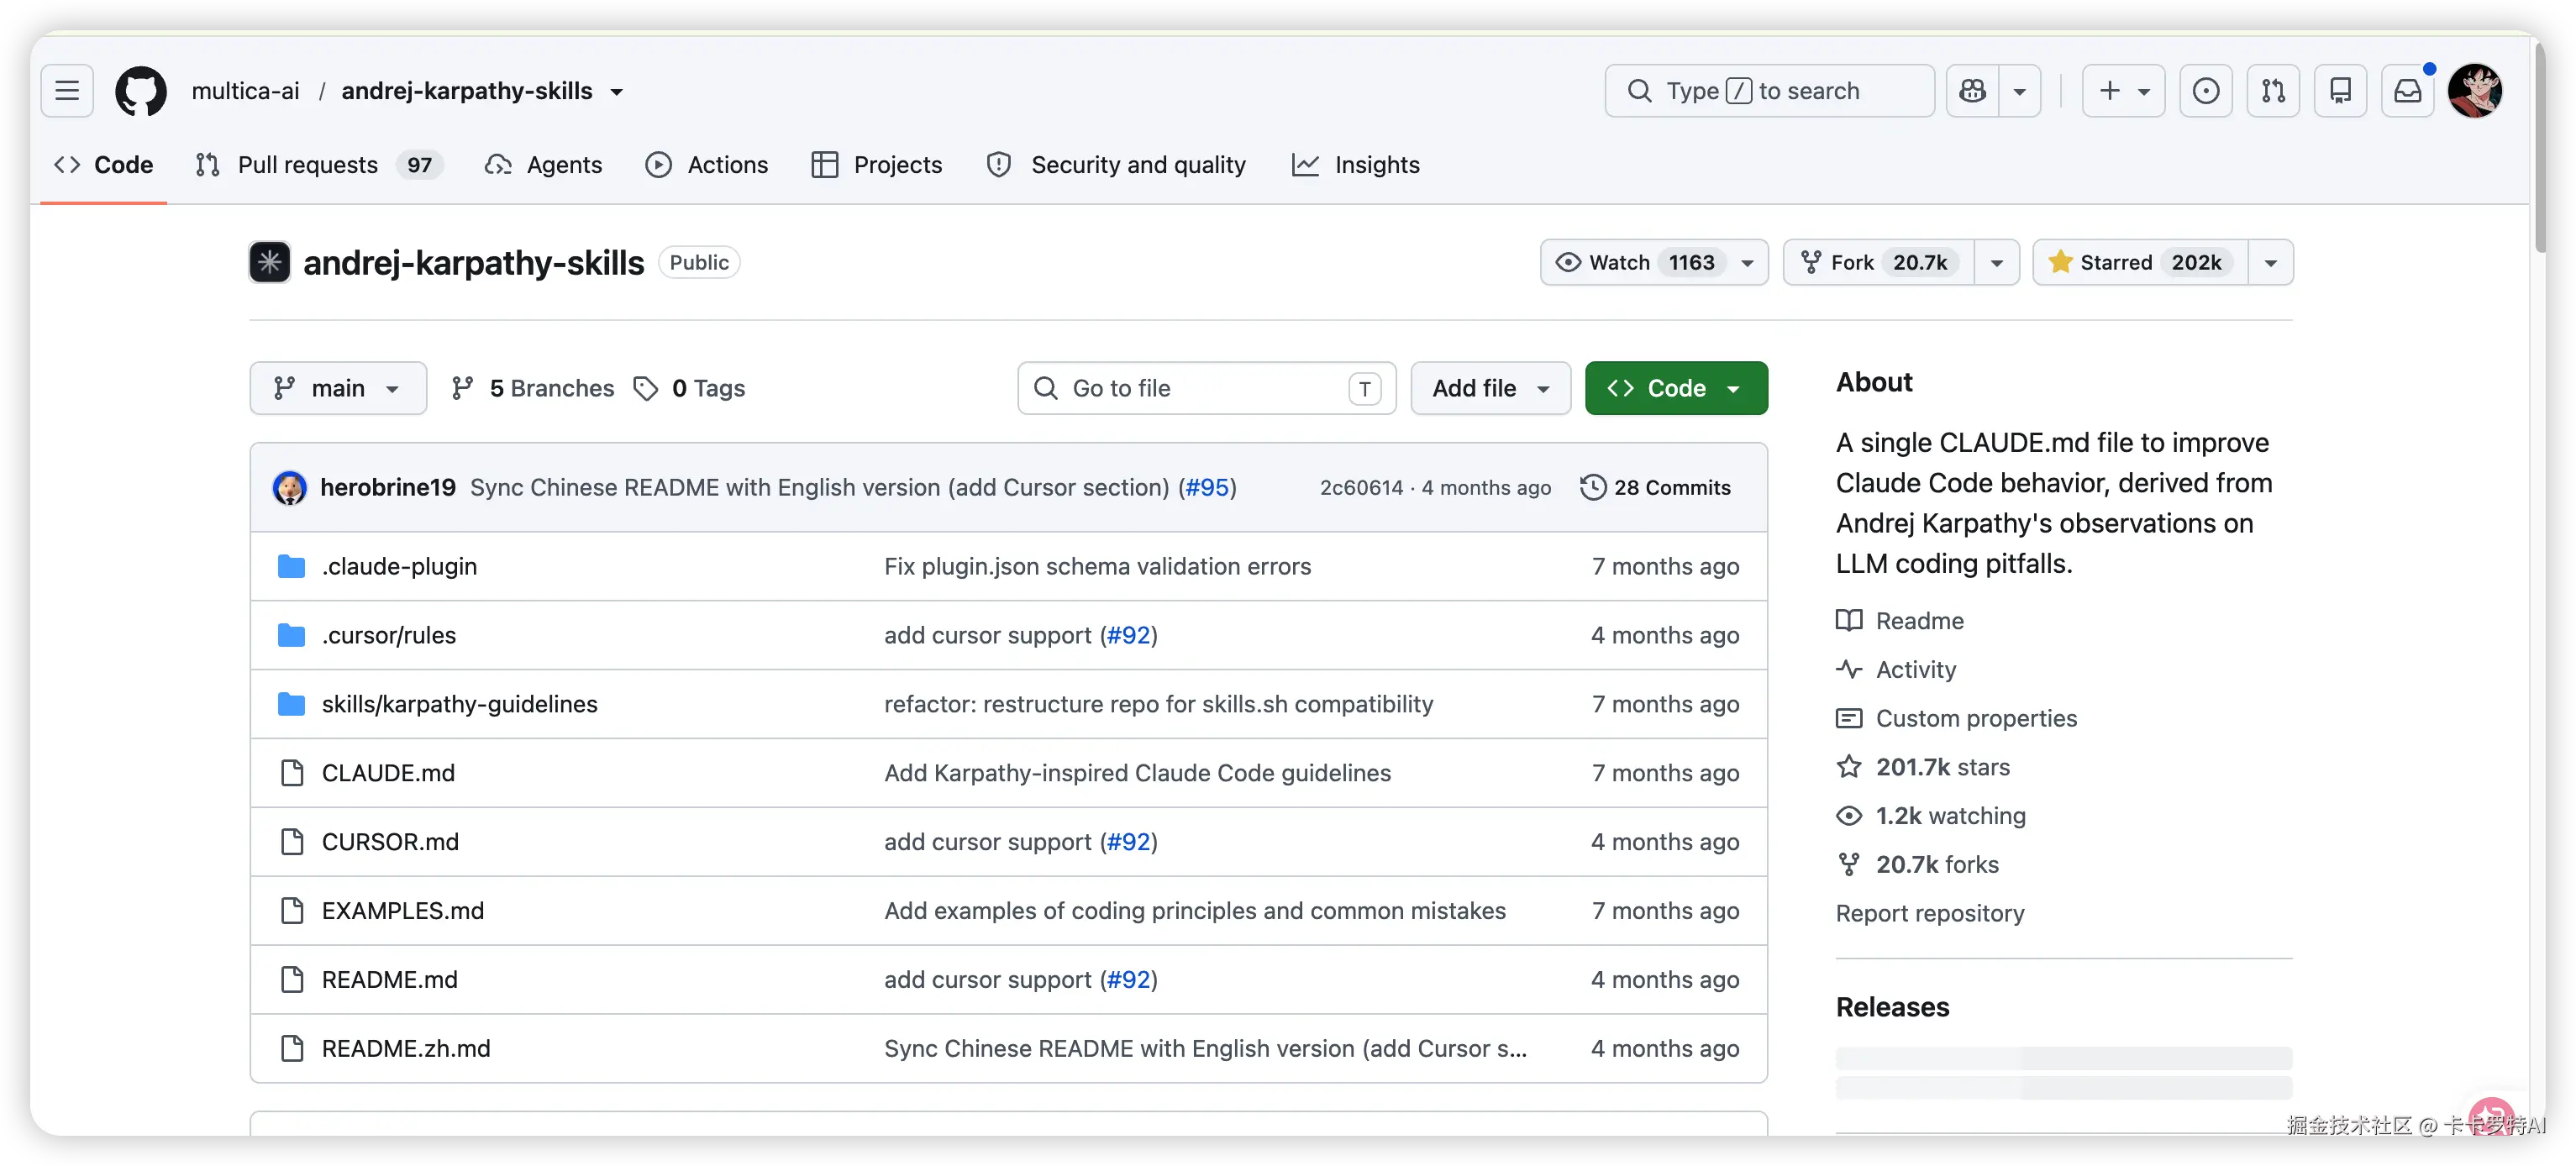2576x1166 pixels.
Task: Switch to the Insights tab
Action: click(1356, 165)
